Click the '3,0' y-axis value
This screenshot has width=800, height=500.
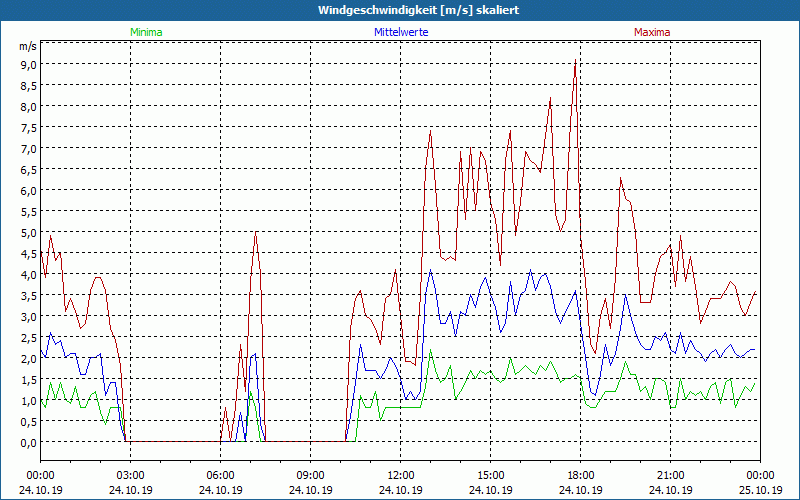tap(28, 316)
